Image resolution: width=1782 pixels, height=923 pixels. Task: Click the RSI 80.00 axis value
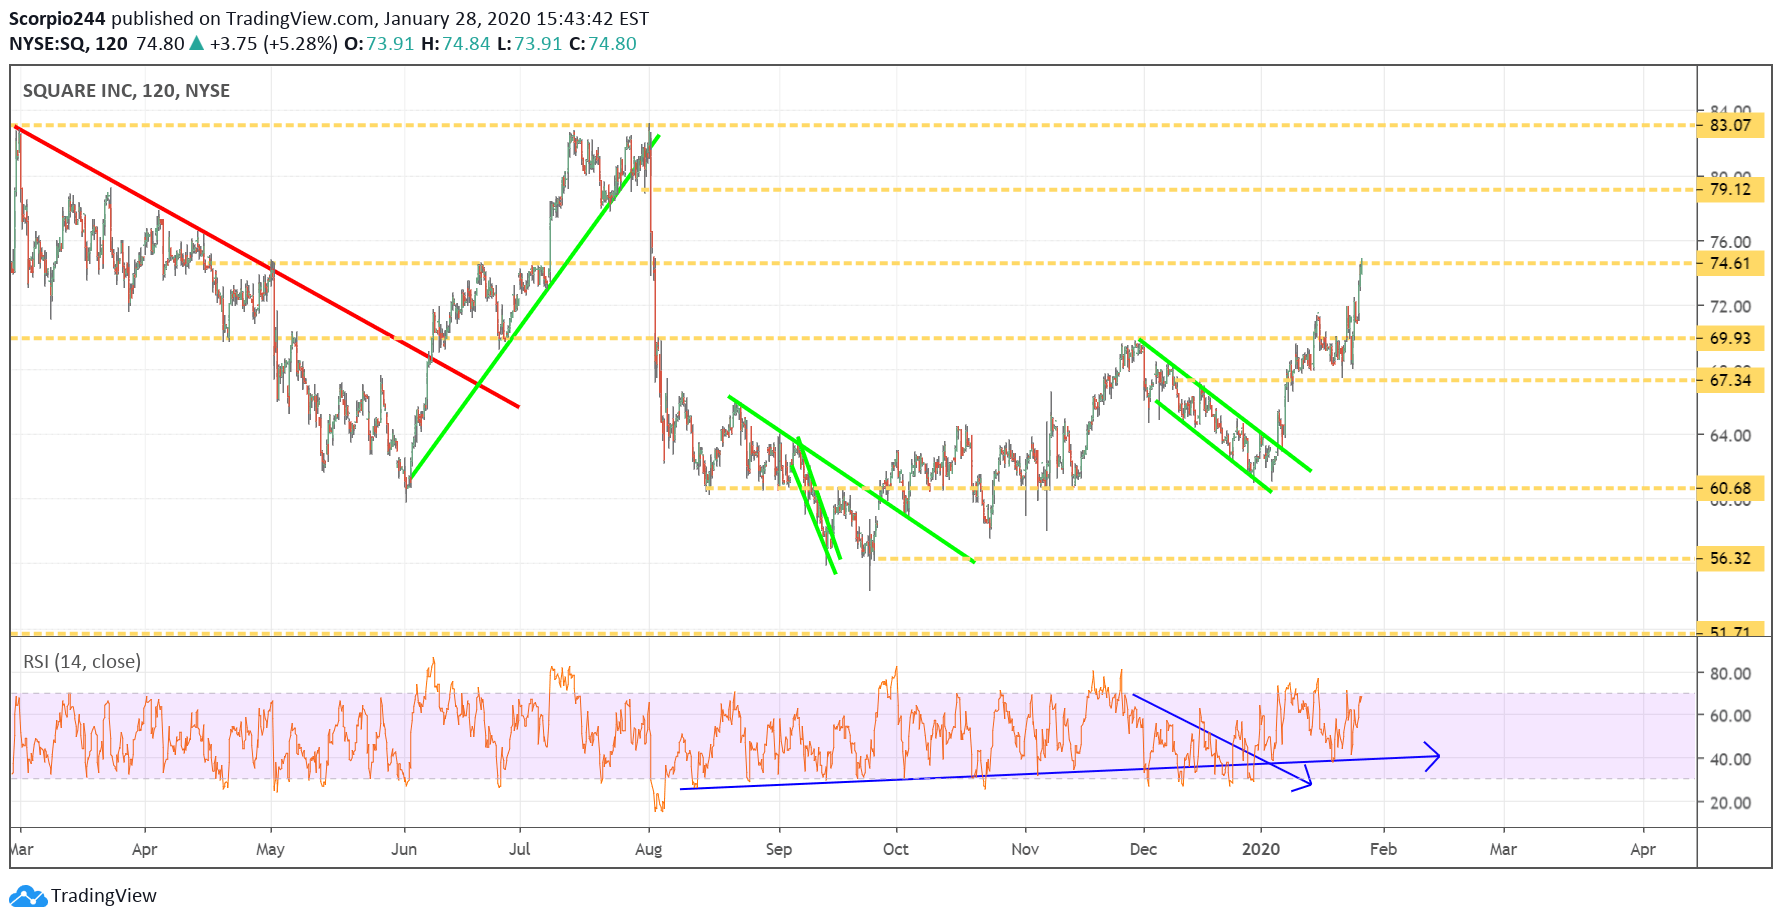point(1730,673)
